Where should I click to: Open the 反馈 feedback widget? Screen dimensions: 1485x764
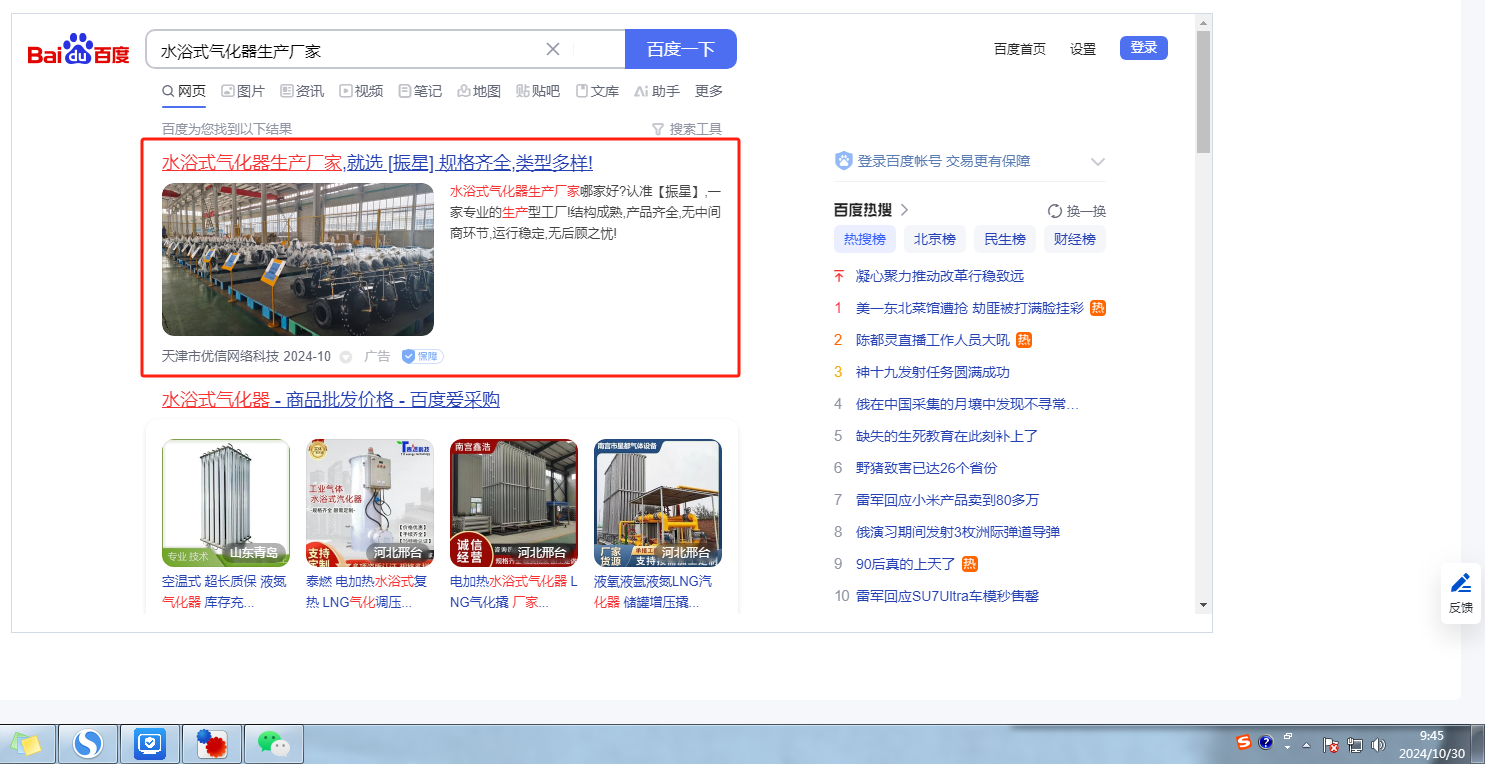point(1461,593)
